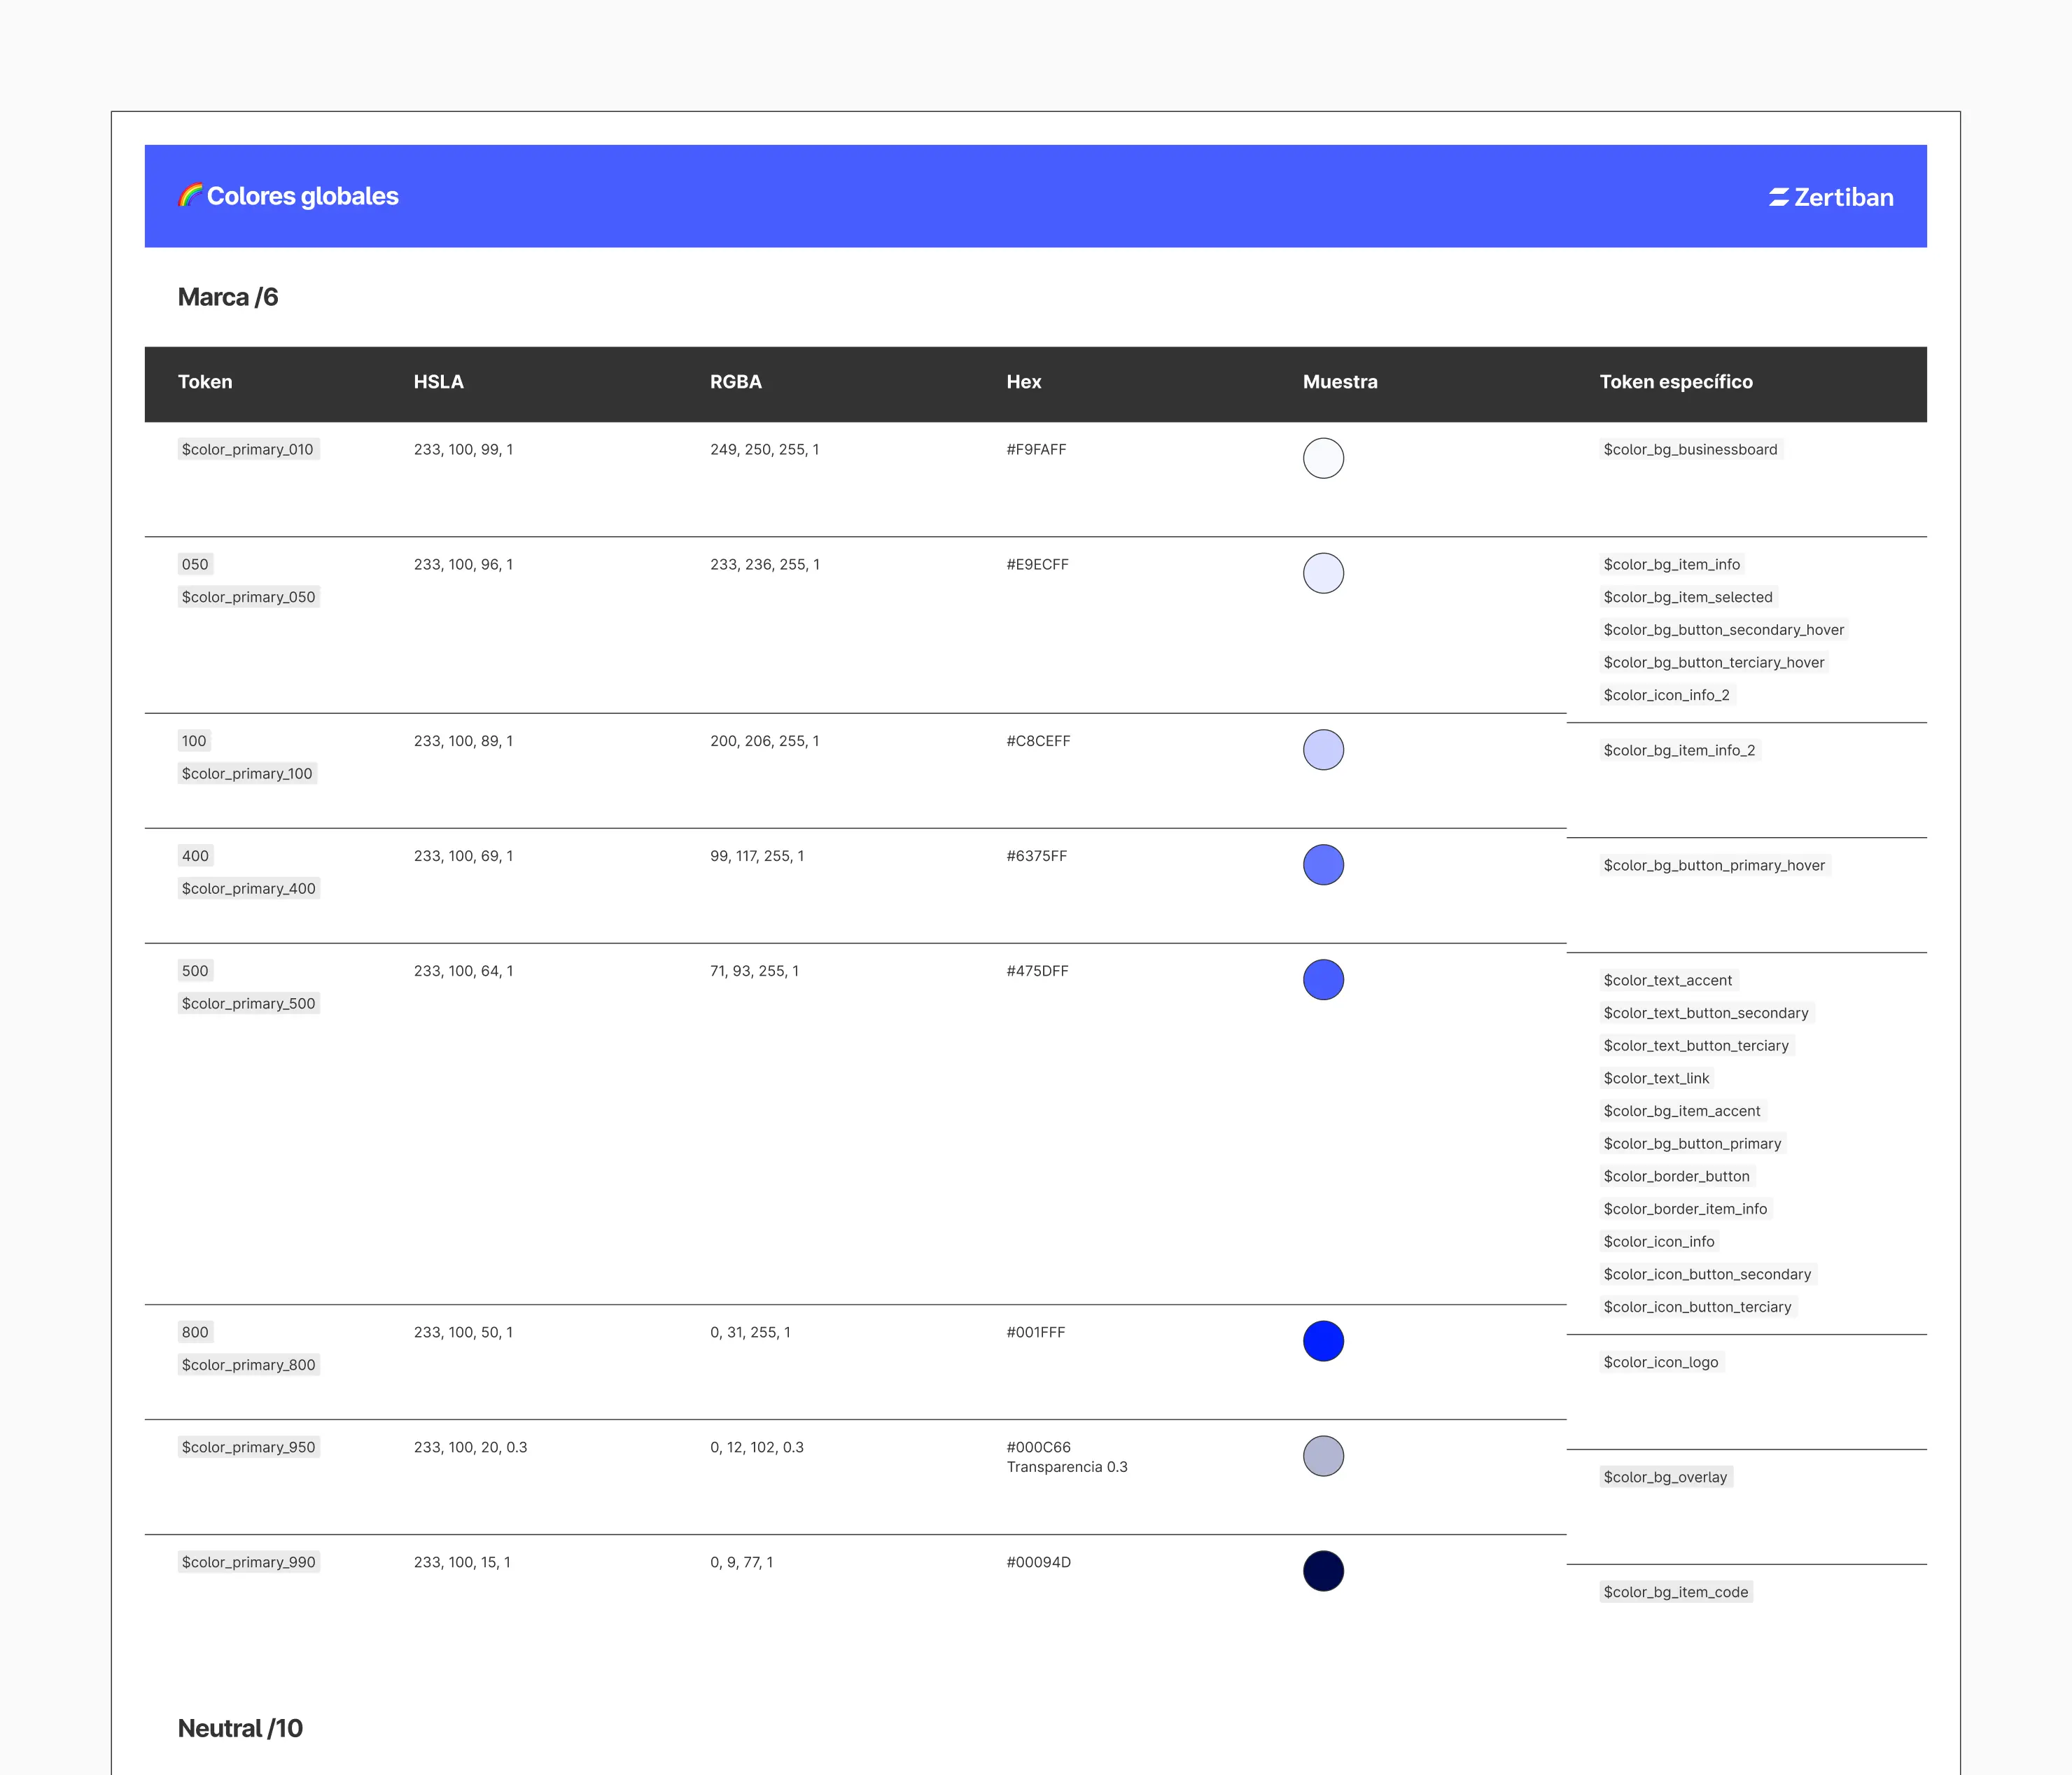Pick the bright blue #001FFF swatch

(x=1323, y=1341)
